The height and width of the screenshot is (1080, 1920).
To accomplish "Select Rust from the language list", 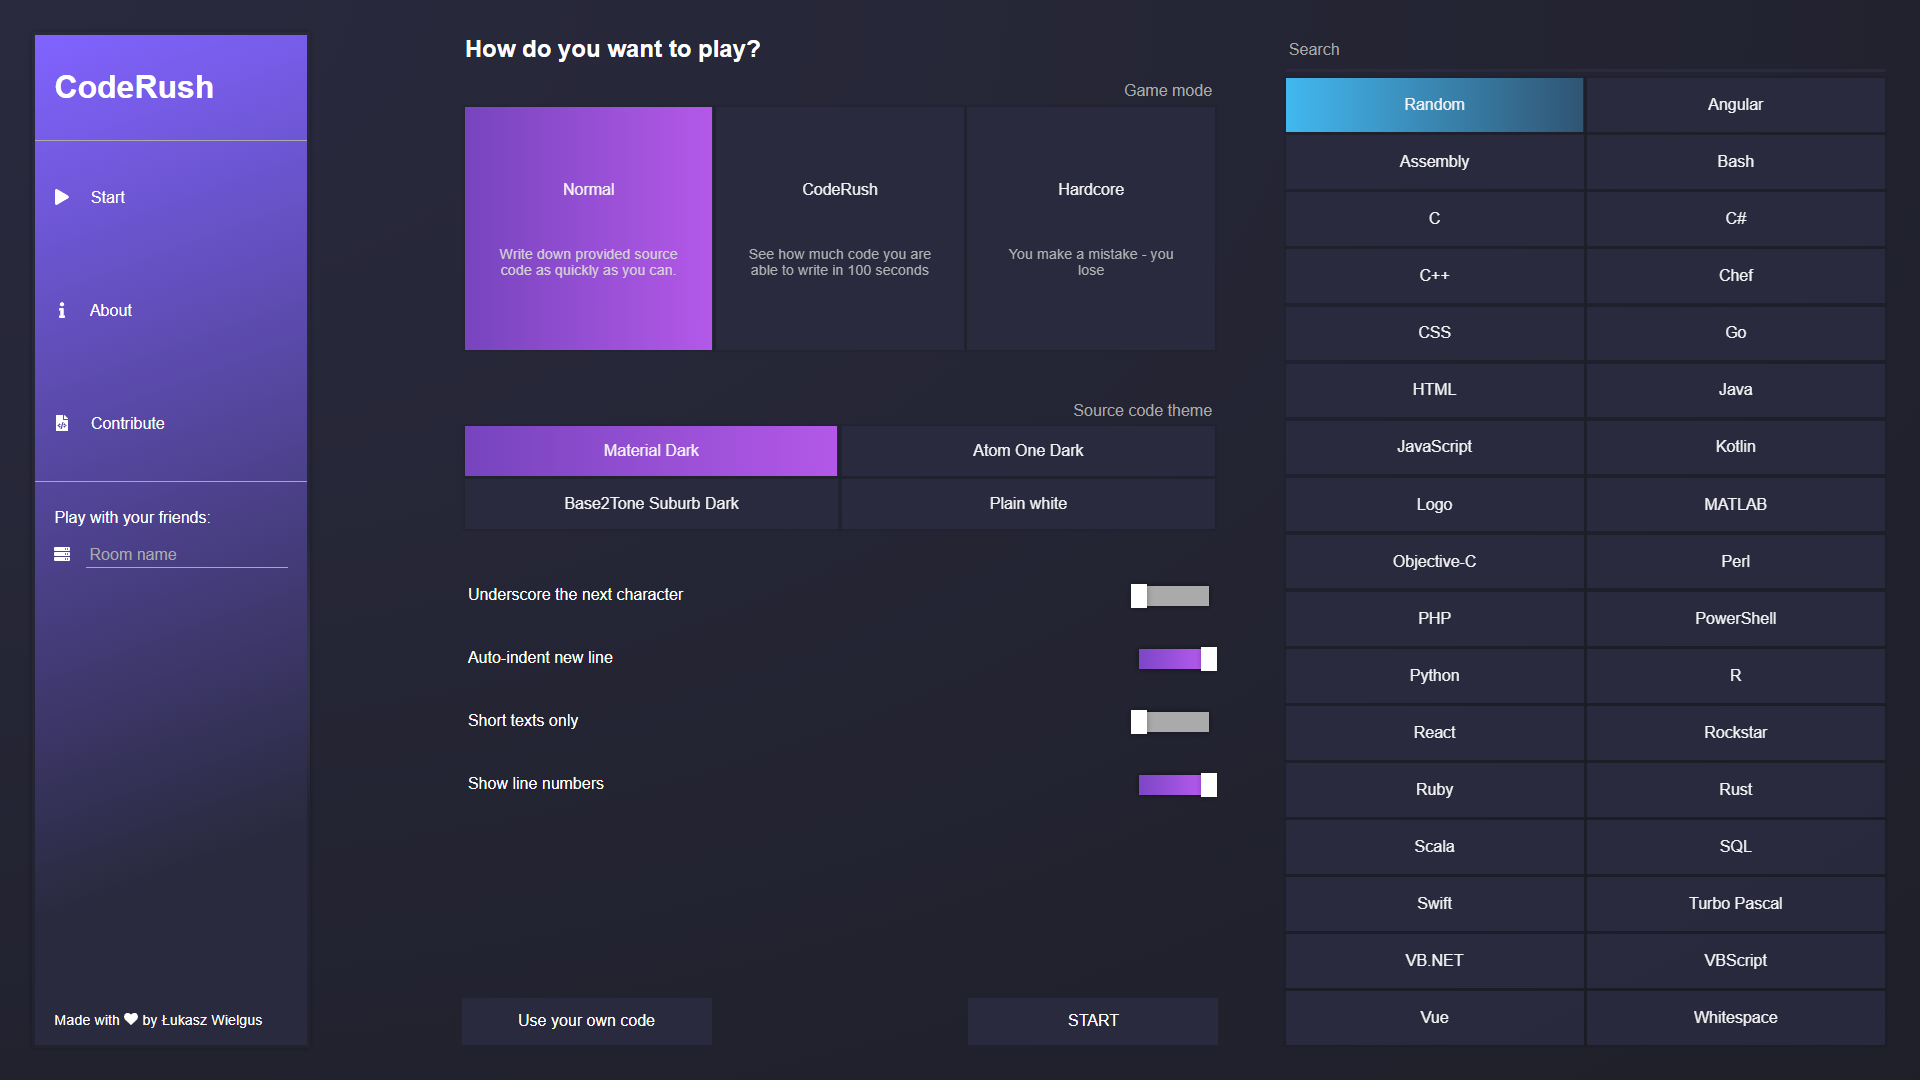I will [x=1734, y=789].
